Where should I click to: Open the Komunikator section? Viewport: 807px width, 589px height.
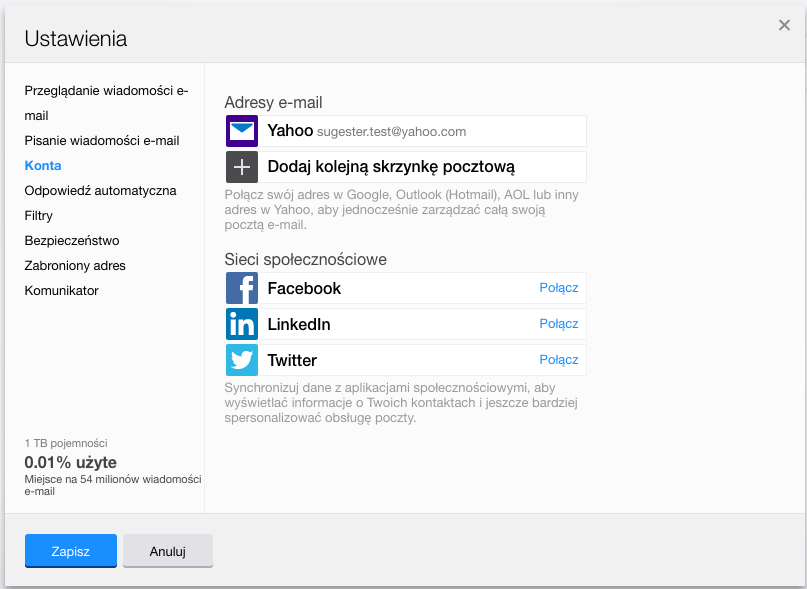62,290
